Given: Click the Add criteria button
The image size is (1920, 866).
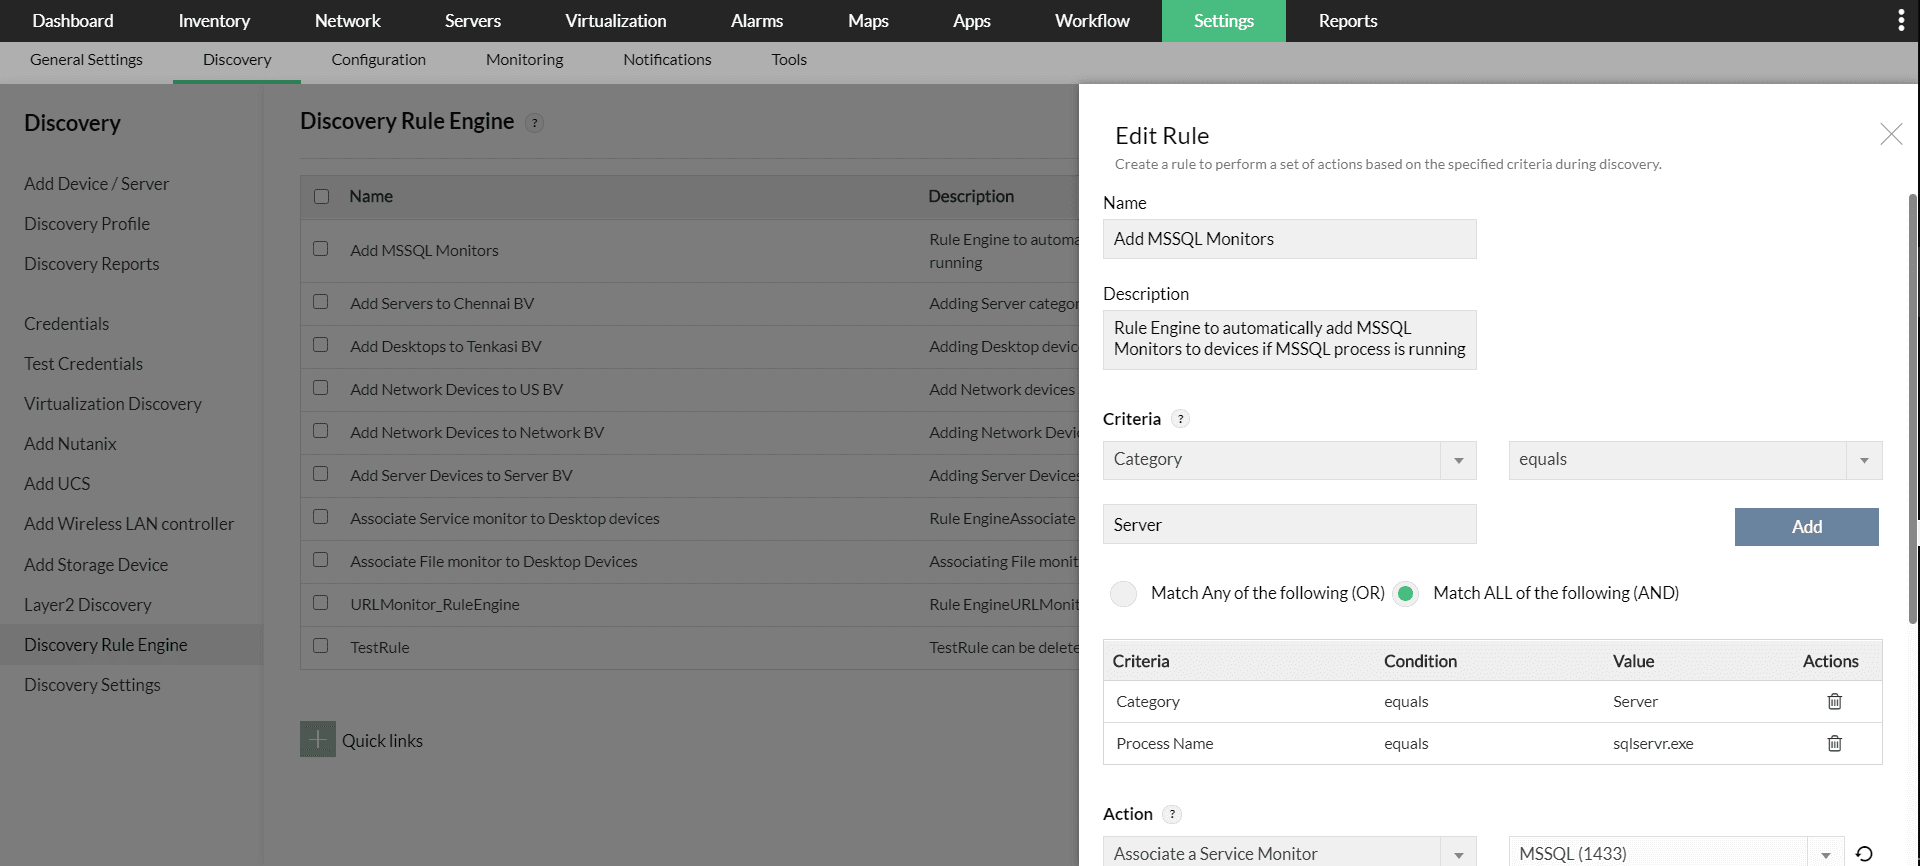Looking at the screenshot, I should 1806,527.
